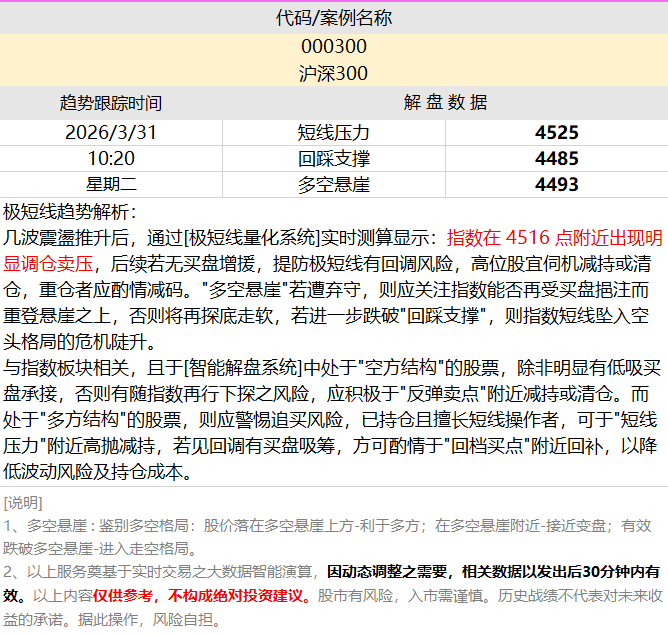Click the 回踩支撑 label in the table
This screenshot has width=668, height=634.
pos(333,158)
